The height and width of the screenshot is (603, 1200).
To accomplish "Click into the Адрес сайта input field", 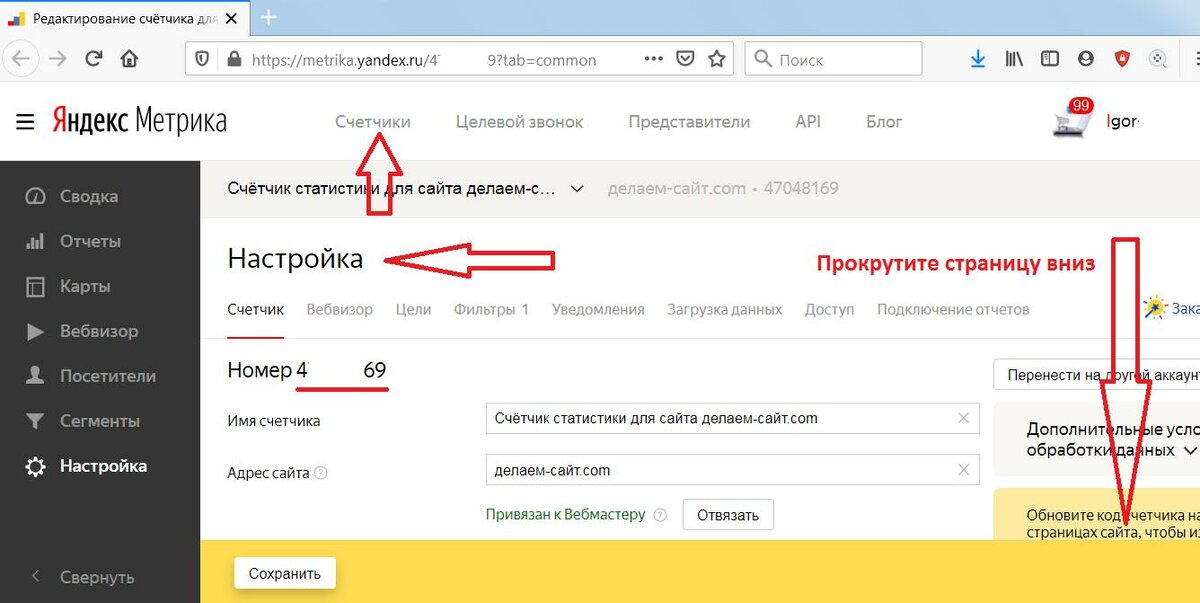I will (715, 469).
